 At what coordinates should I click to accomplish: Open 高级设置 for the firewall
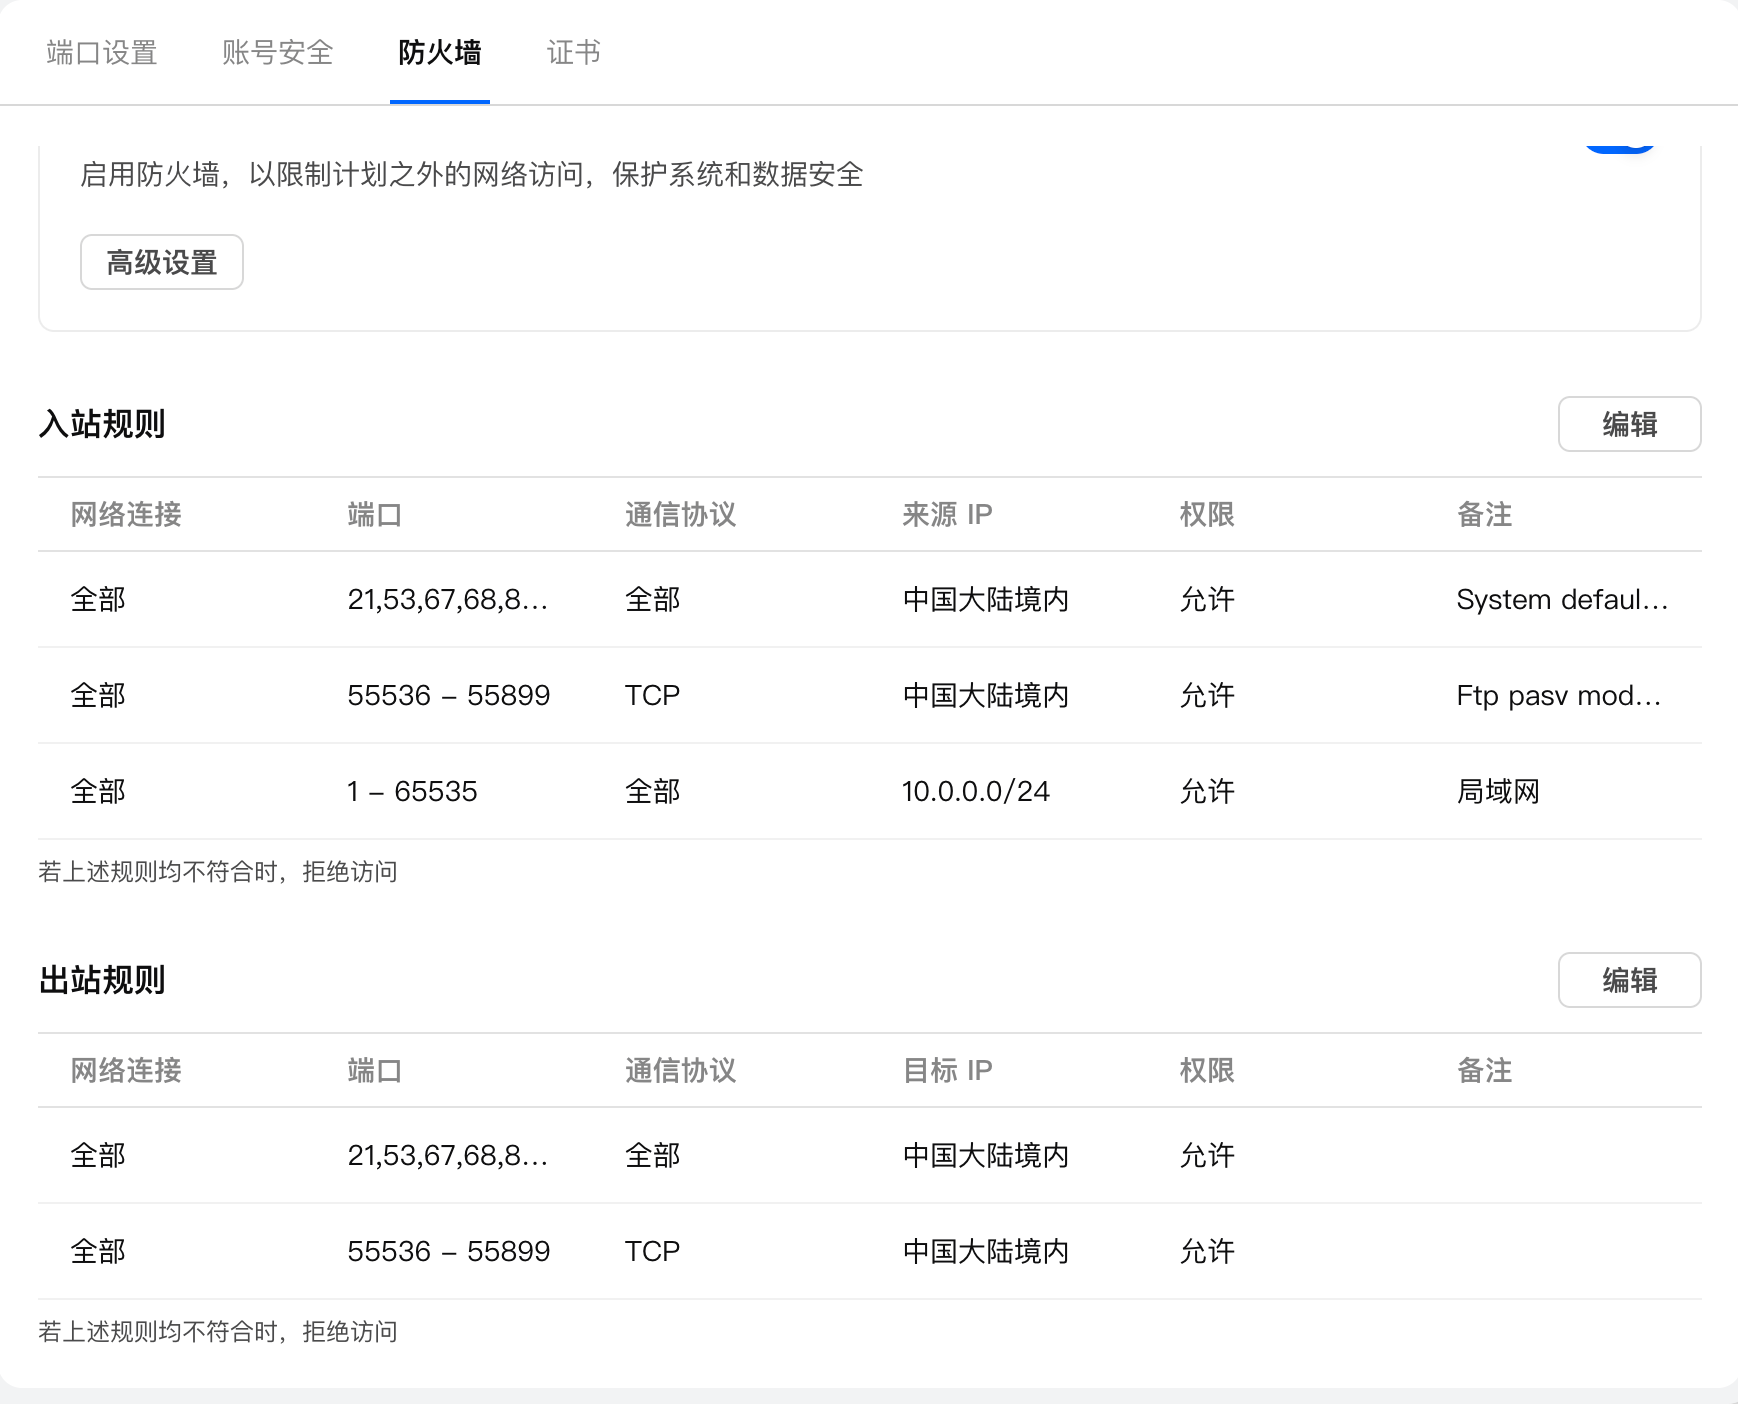click(x=162, y=263)
